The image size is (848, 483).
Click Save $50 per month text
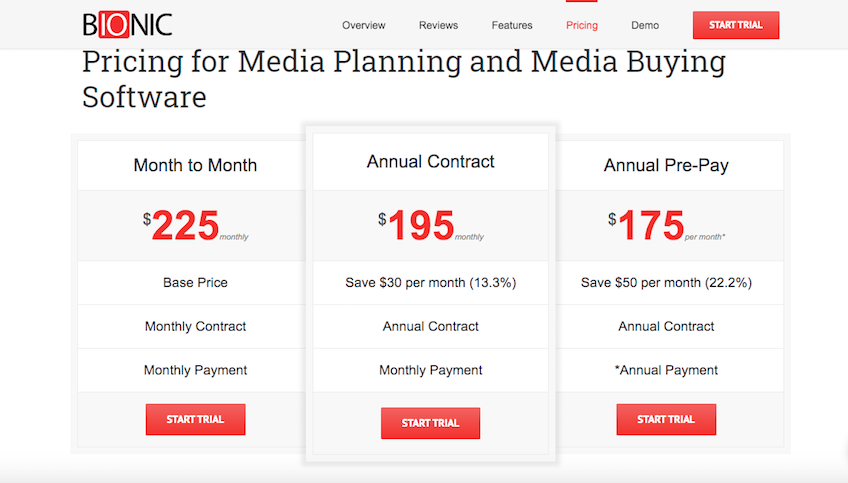click(666, 282)
